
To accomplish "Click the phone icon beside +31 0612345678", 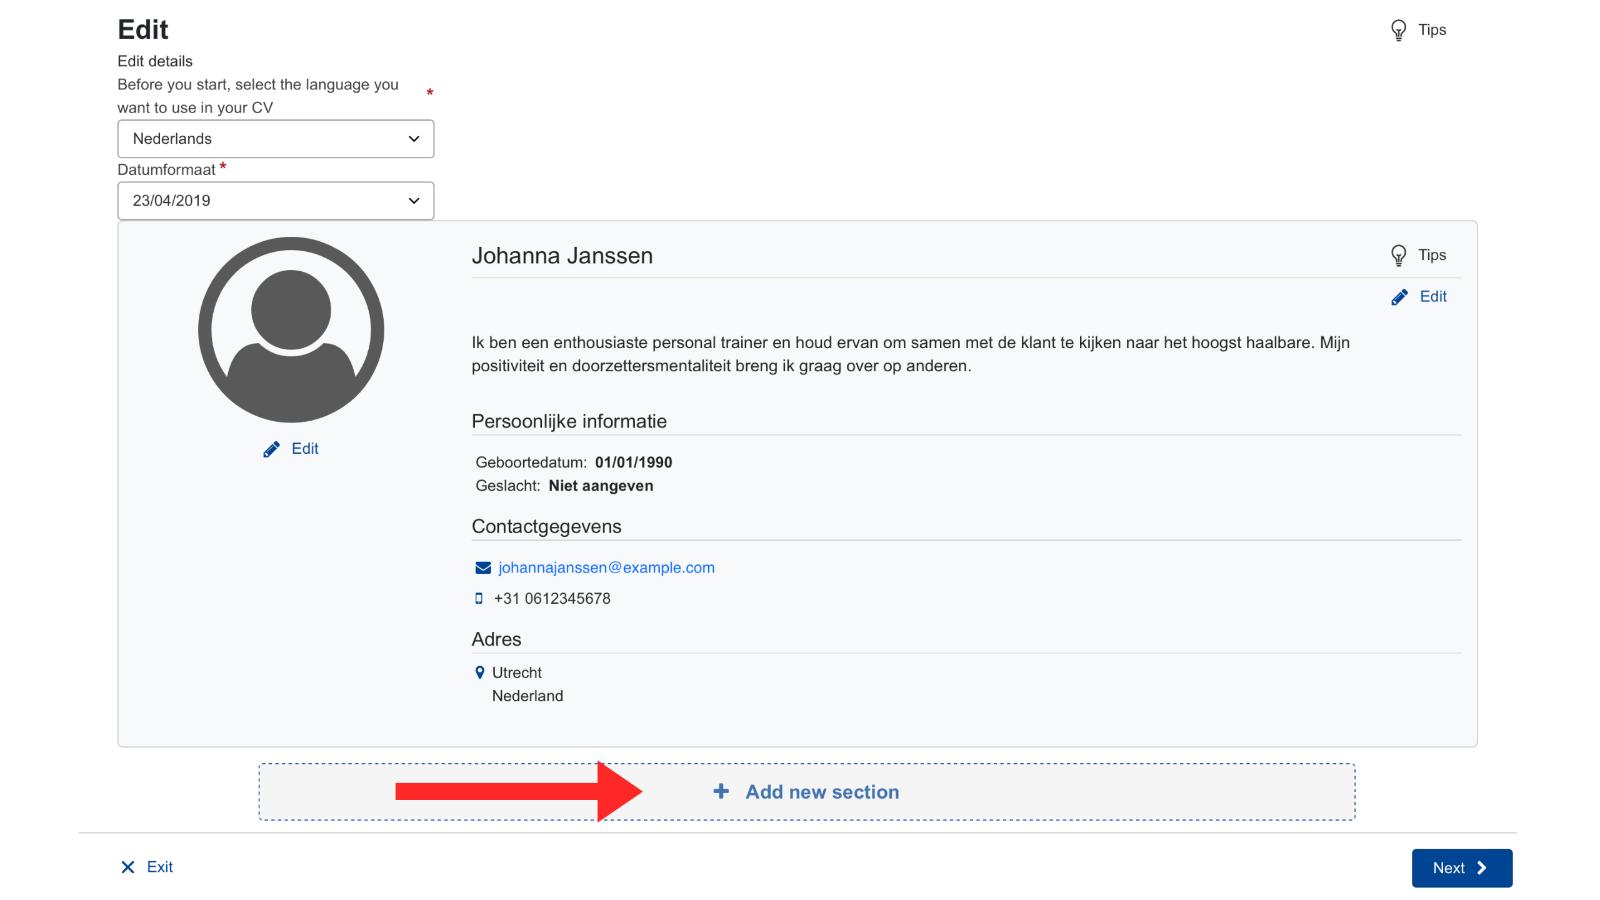I will [x=479, y=599].
